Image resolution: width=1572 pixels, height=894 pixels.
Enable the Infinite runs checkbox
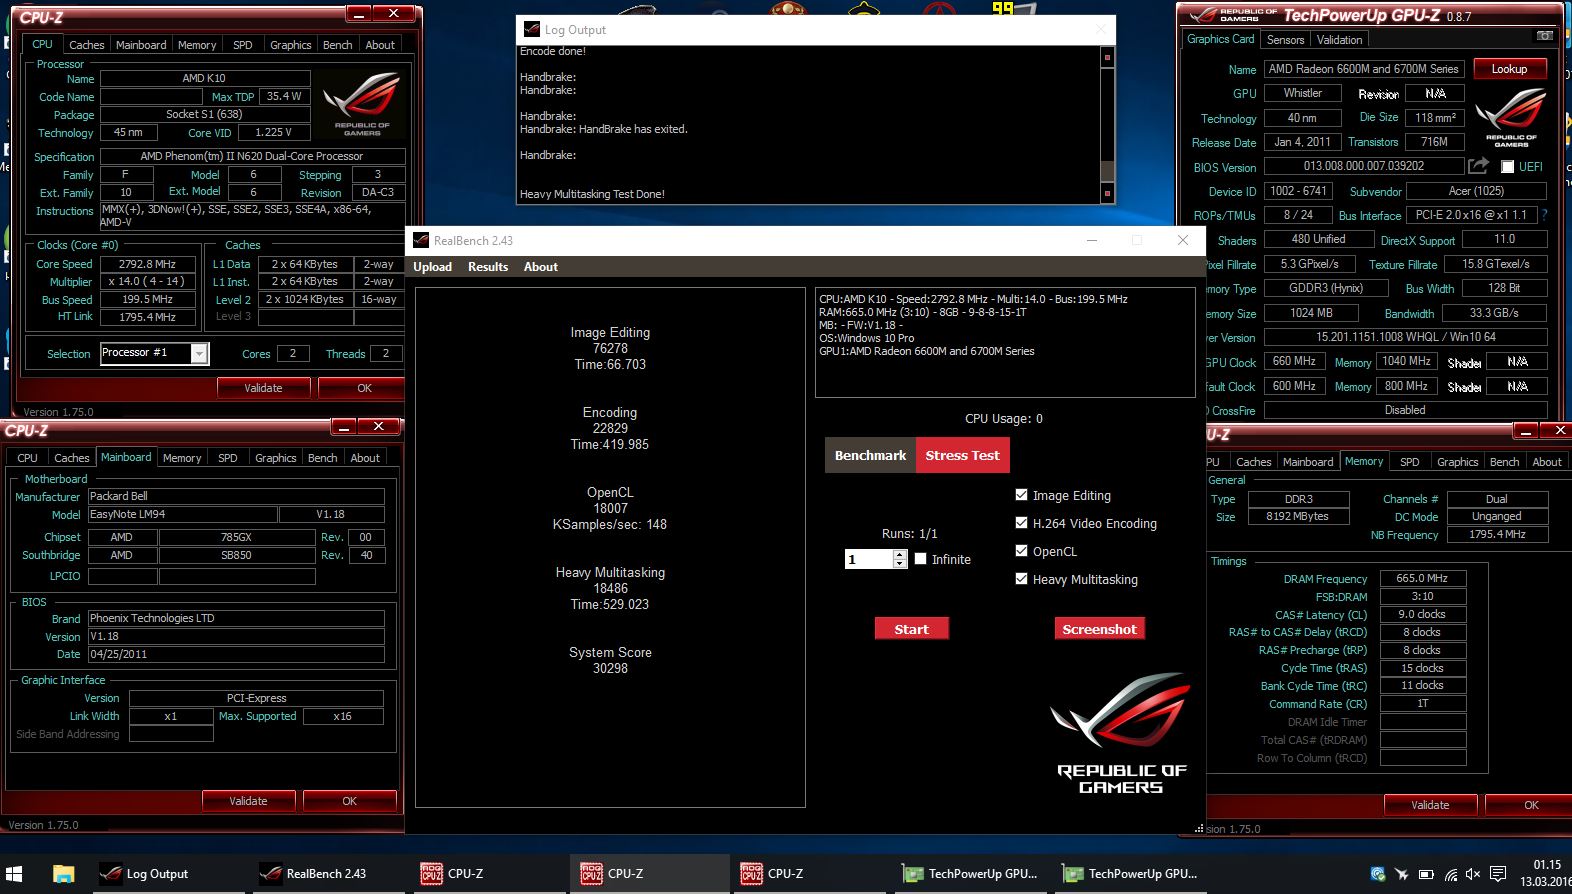point(920,559)
